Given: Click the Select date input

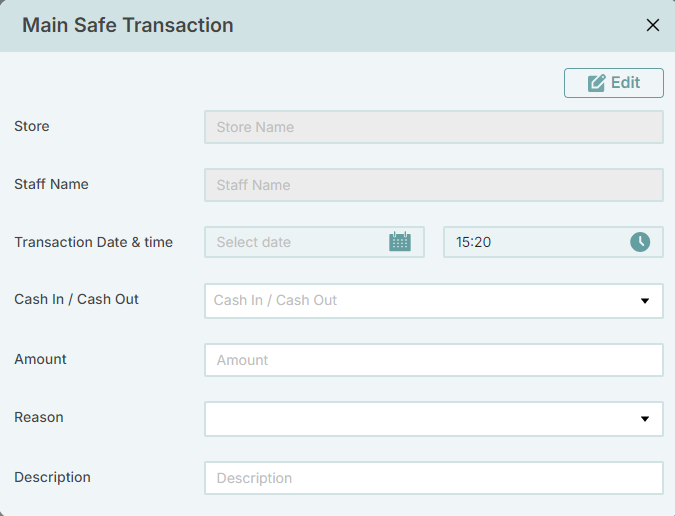Looking at the screenshot, I should pos(314,242).
